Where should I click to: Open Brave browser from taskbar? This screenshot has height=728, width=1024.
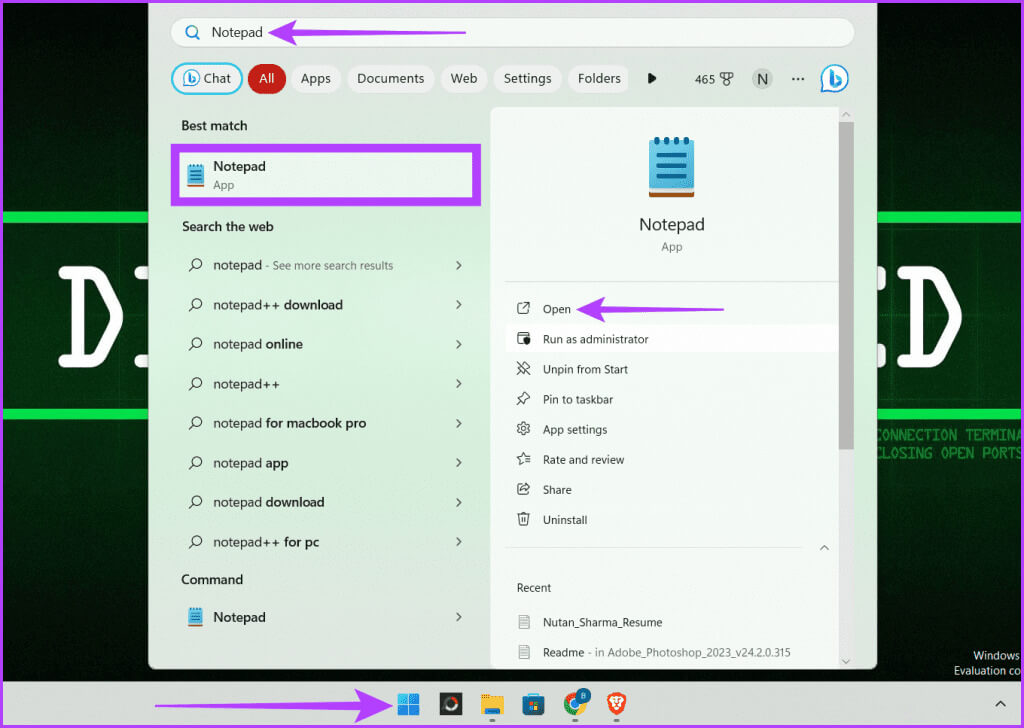click(x=616, y=704)
